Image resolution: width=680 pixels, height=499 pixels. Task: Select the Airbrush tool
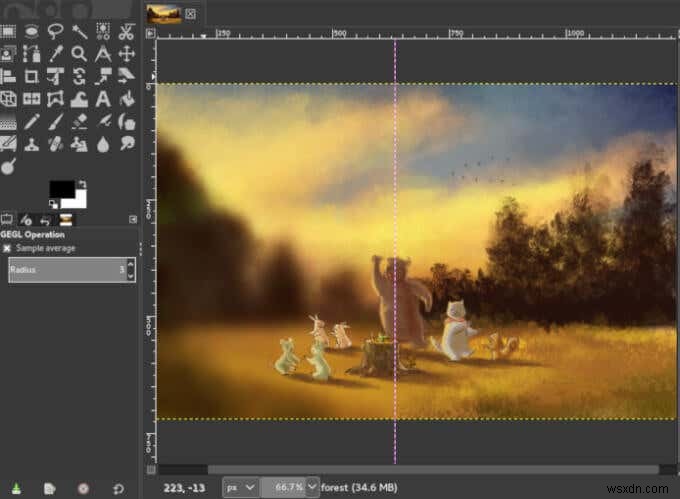pos(103,122)
